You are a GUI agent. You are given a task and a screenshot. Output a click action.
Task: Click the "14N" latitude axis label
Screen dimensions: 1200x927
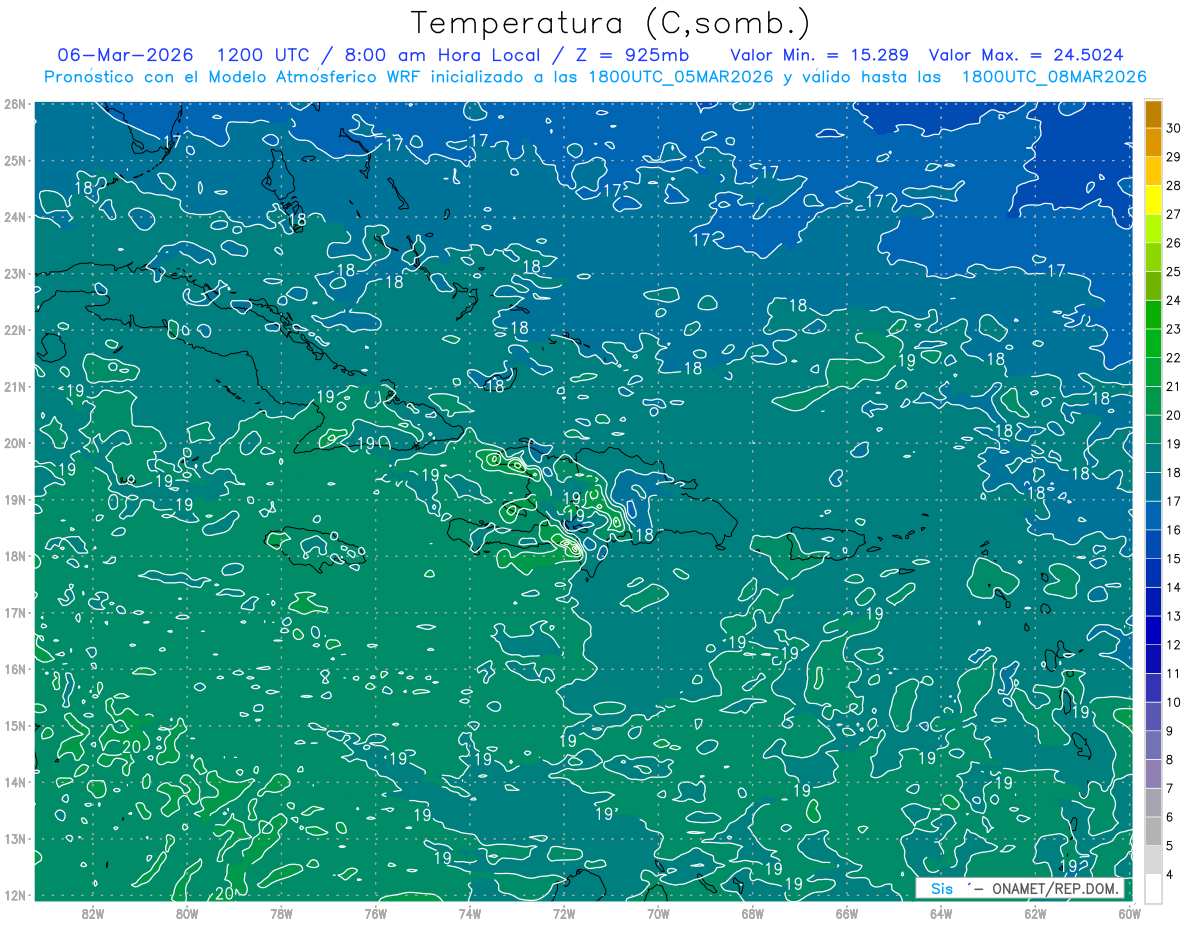(x=14, y=782)
